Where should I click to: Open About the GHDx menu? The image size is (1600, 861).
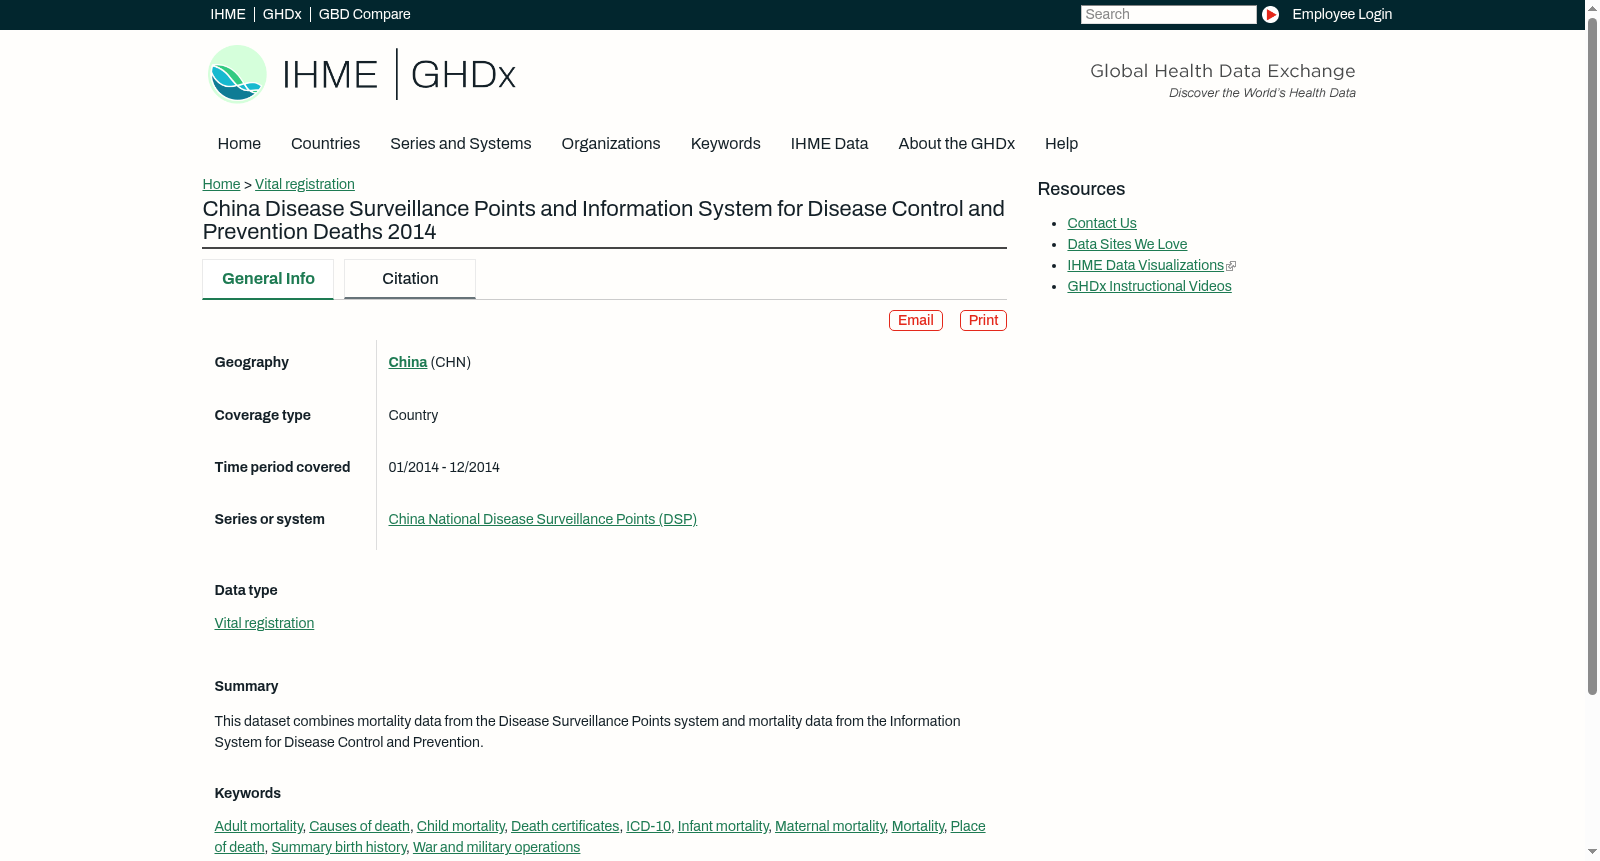tap(957, 144)
